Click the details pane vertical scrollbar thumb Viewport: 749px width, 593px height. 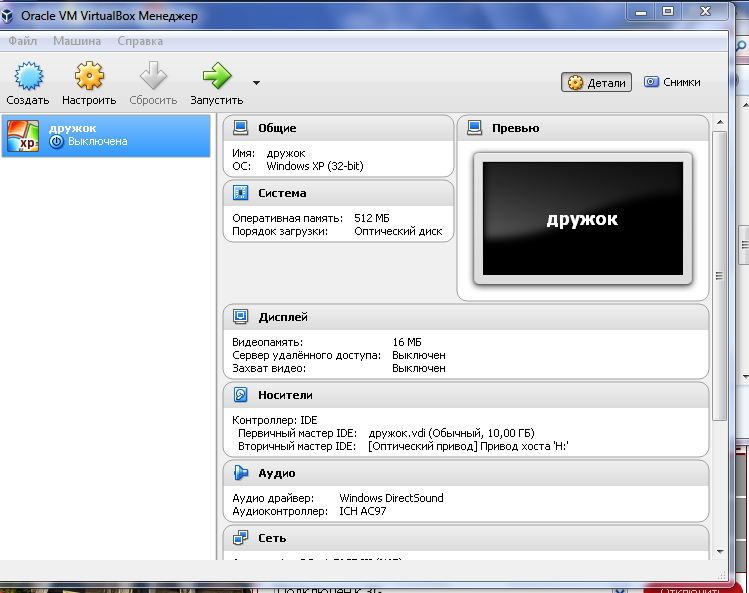click(x=719, y=276)
